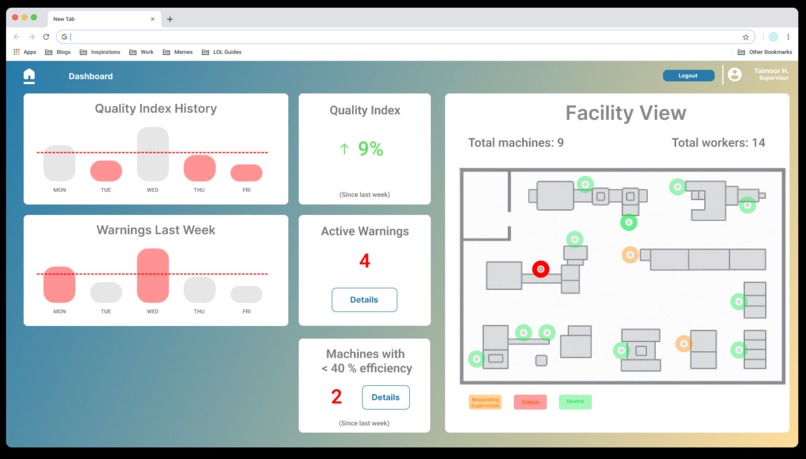This screenshot has height=459, width=806.
Task: Open the Memes bookmark folder
Action: coord(178,52)
